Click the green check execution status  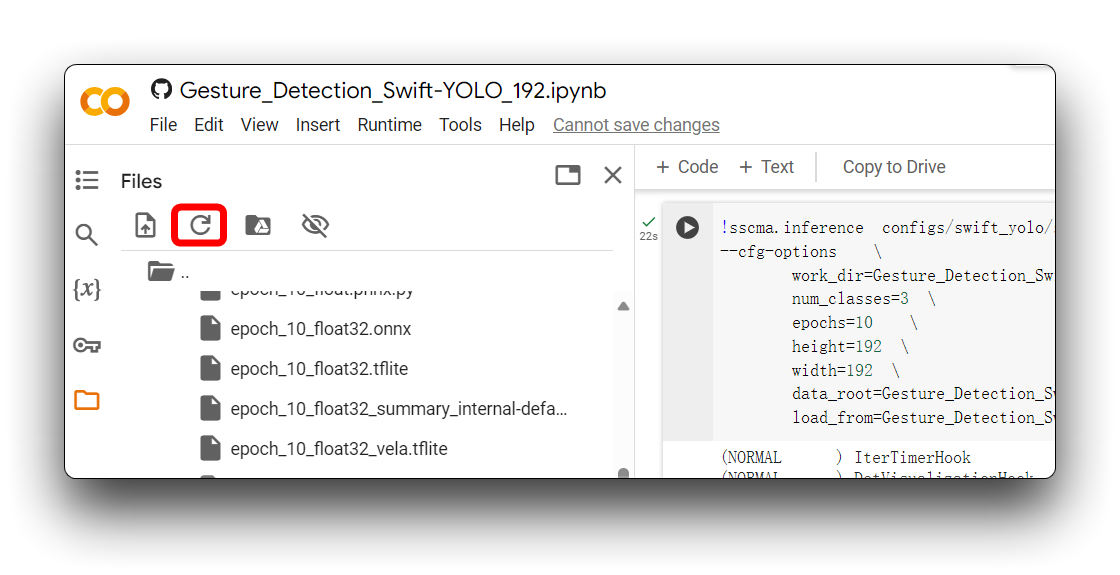(x=649, y=222)
